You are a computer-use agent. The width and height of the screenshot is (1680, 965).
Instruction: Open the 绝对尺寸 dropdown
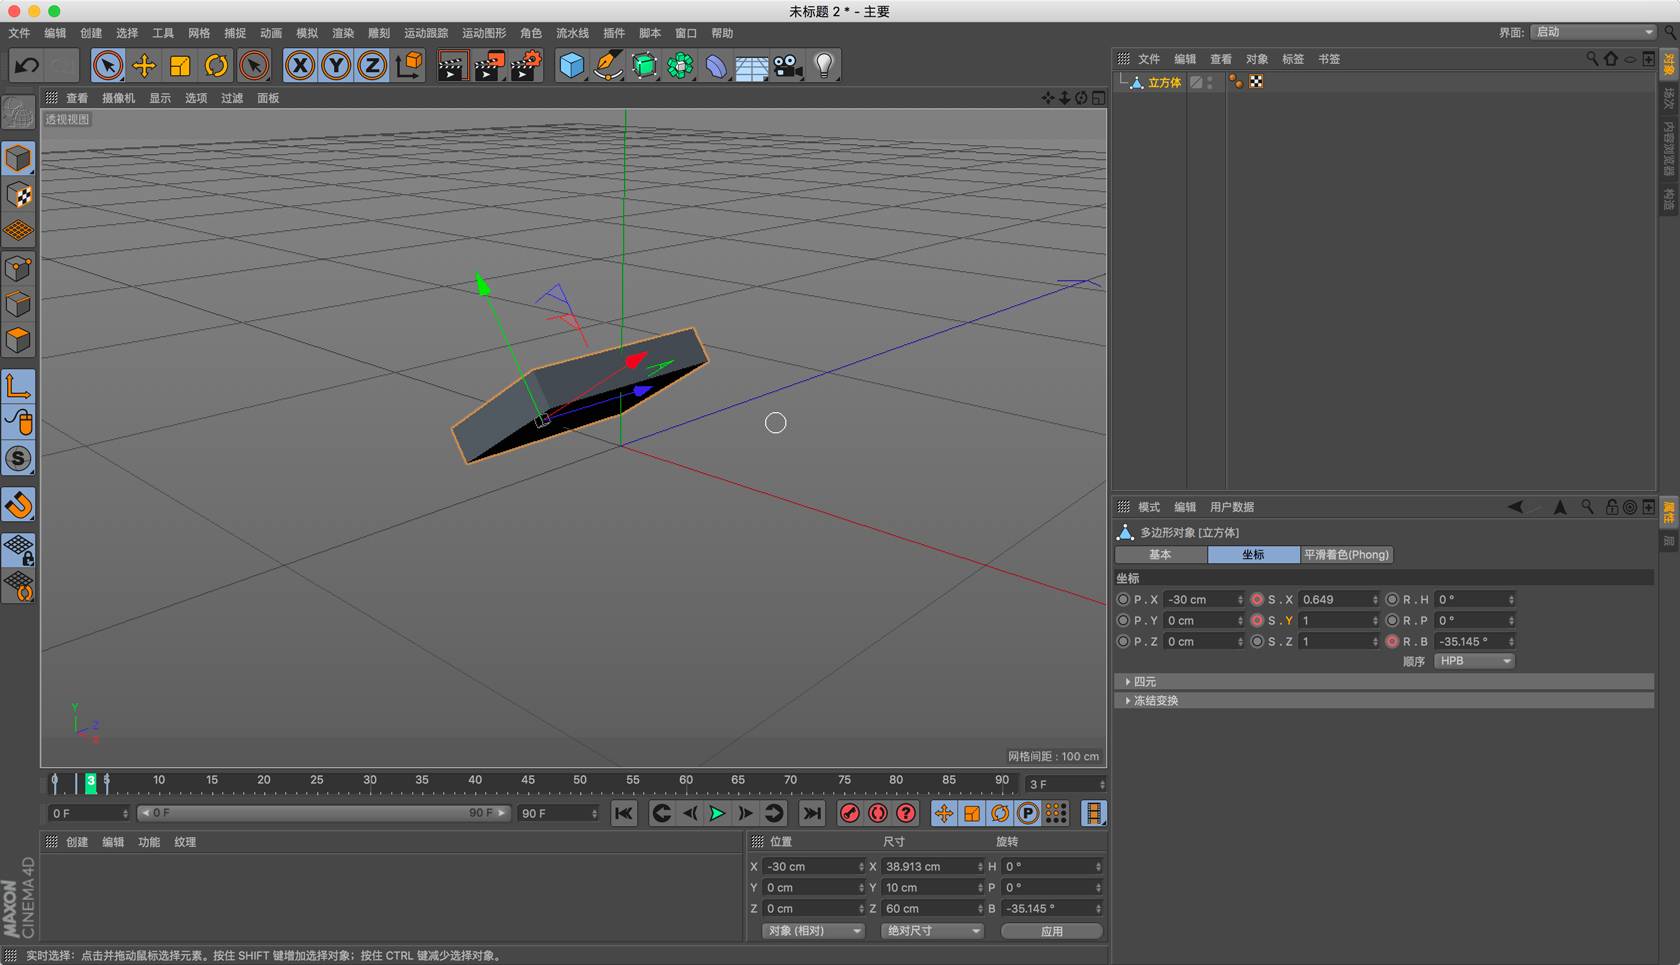[932, 931]
